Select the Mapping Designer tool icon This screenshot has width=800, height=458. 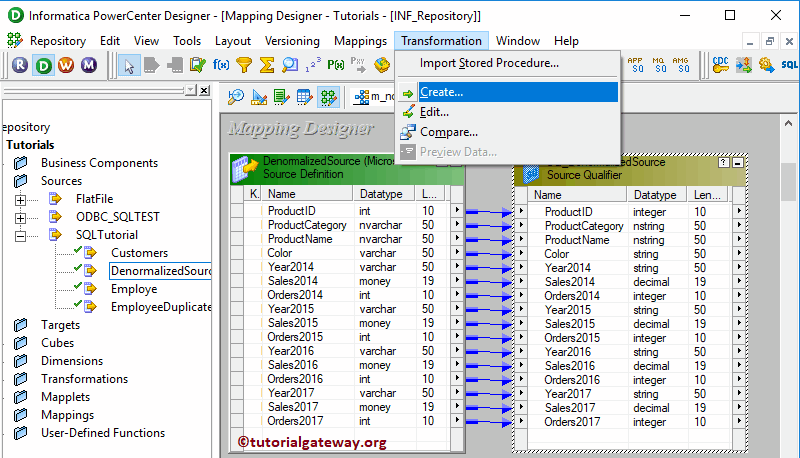(x=328, y=97)
